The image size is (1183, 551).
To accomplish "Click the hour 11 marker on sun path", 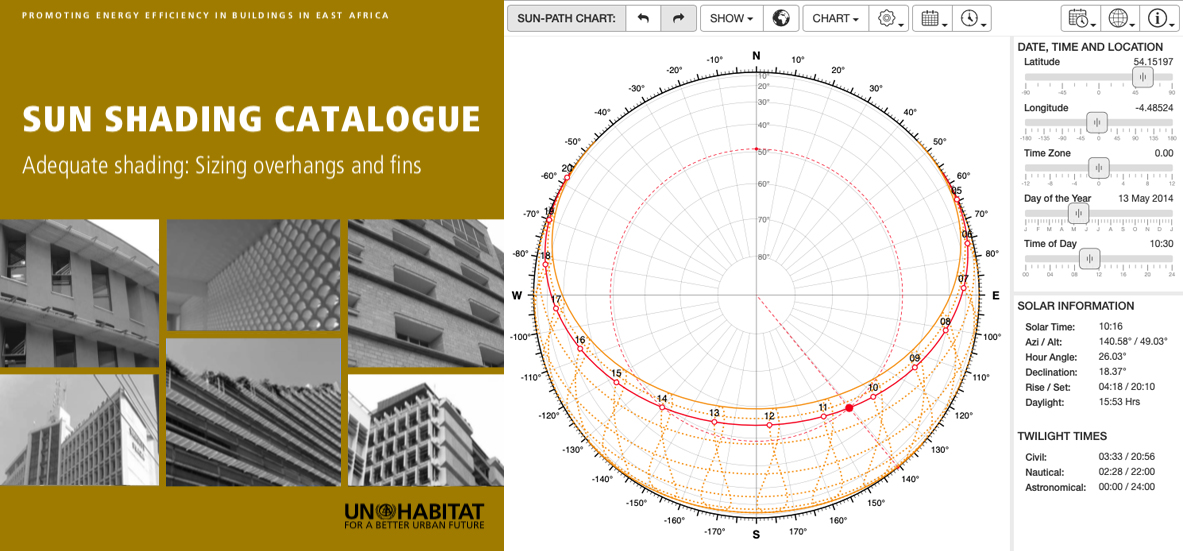I will 824,417.
